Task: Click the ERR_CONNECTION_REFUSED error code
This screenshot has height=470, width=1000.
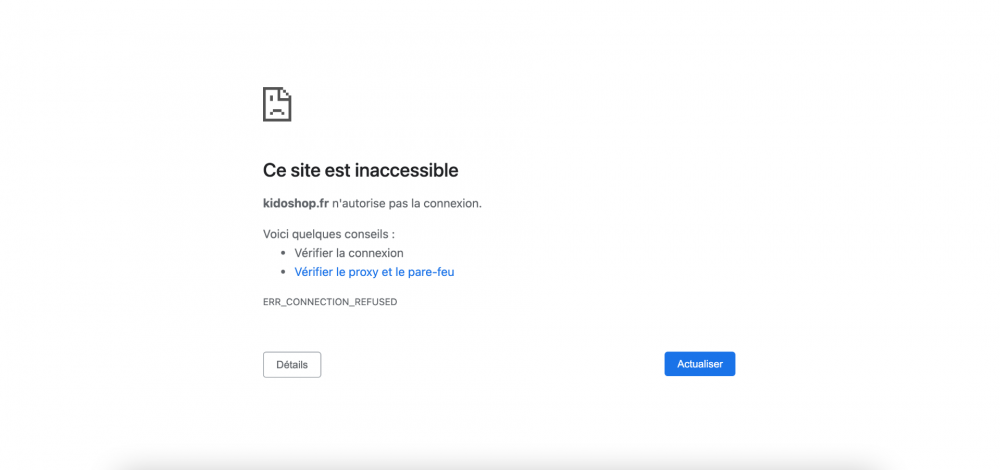Action: pos(330,302)
